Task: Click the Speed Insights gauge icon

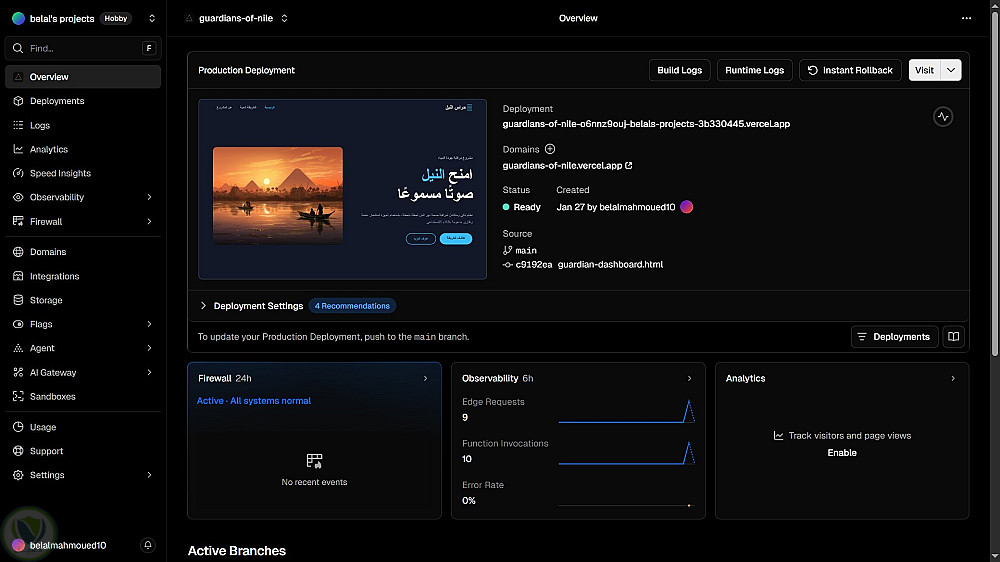Action: coord(18,173)
